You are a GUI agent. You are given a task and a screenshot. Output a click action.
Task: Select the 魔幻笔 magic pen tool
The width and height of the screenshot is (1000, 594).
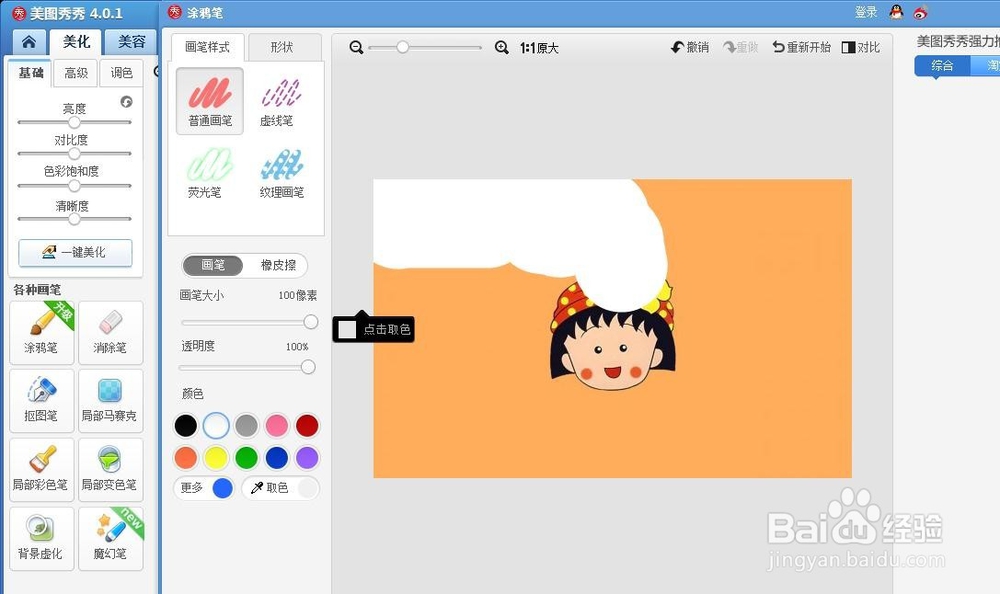110,538
